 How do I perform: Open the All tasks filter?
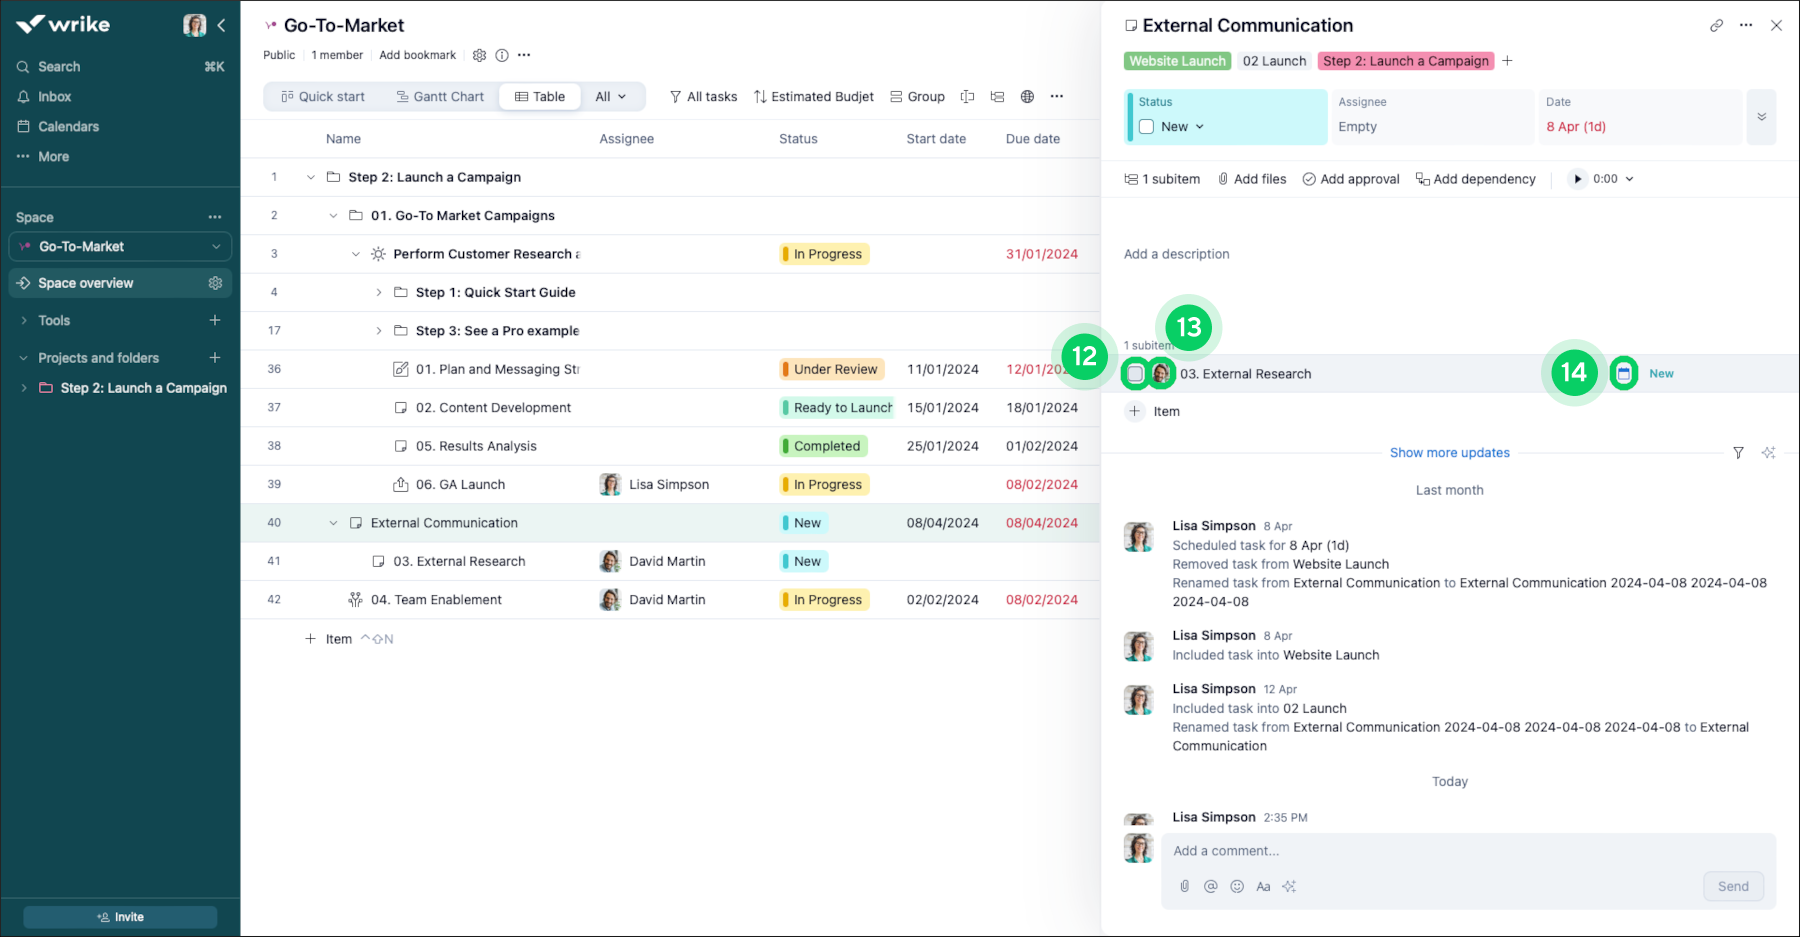703,96
